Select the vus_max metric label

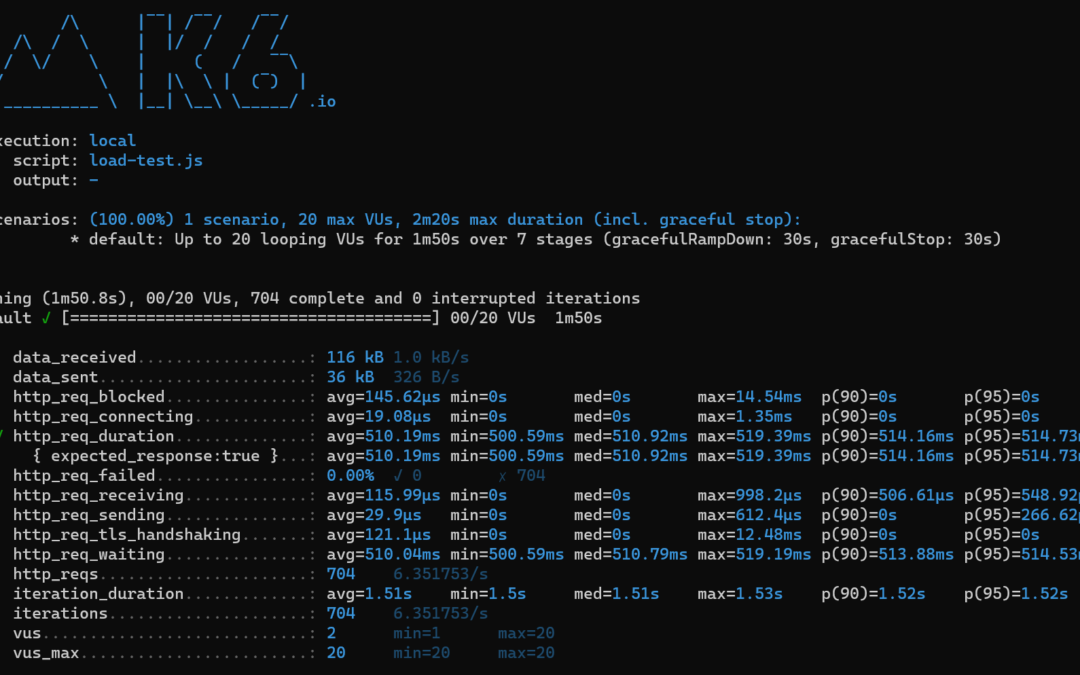(46, 653)
